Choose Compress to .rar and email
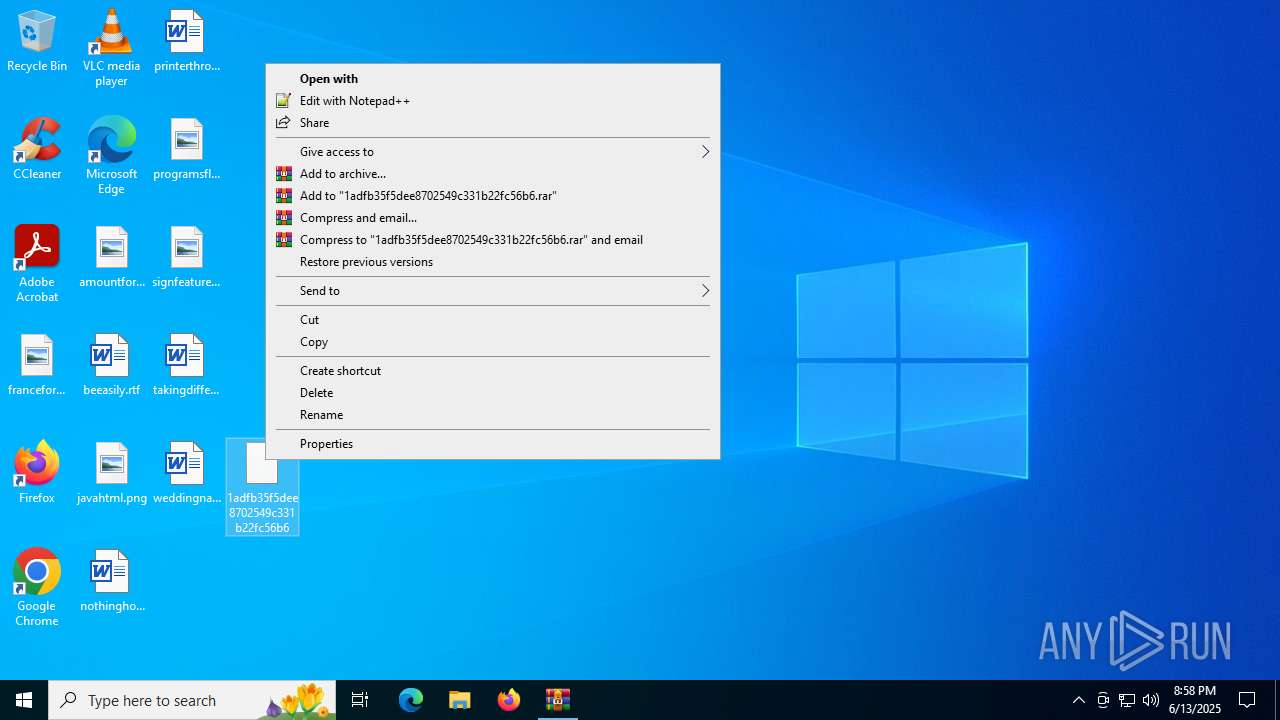Viewport: 1280px width, 720px height. 492,240
